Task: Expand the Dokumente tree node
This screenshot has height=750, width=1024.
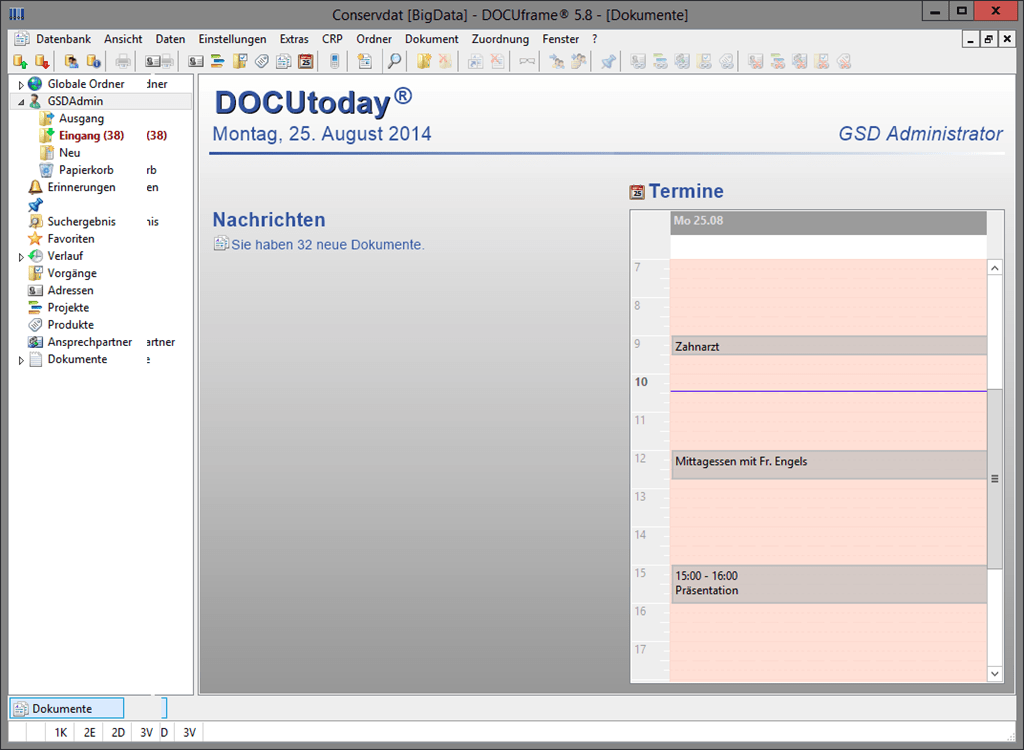Action: click(21, 360)
